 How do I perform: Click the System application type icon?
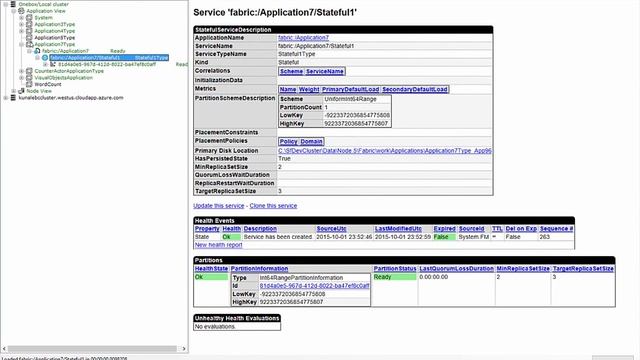click(29, 18)
